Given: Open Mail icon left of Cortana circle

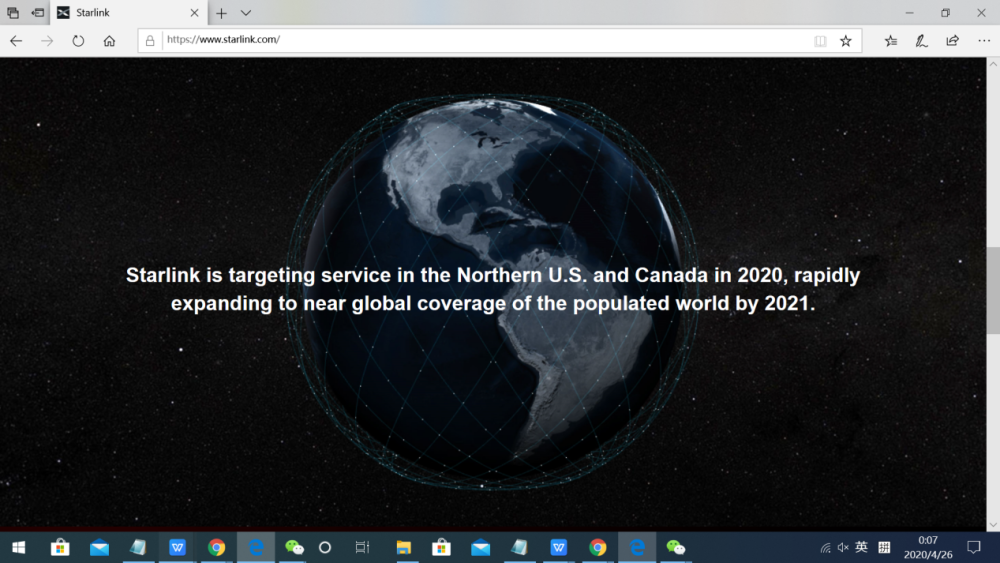Looking at the screenshot, I should [x=99, y=547].
